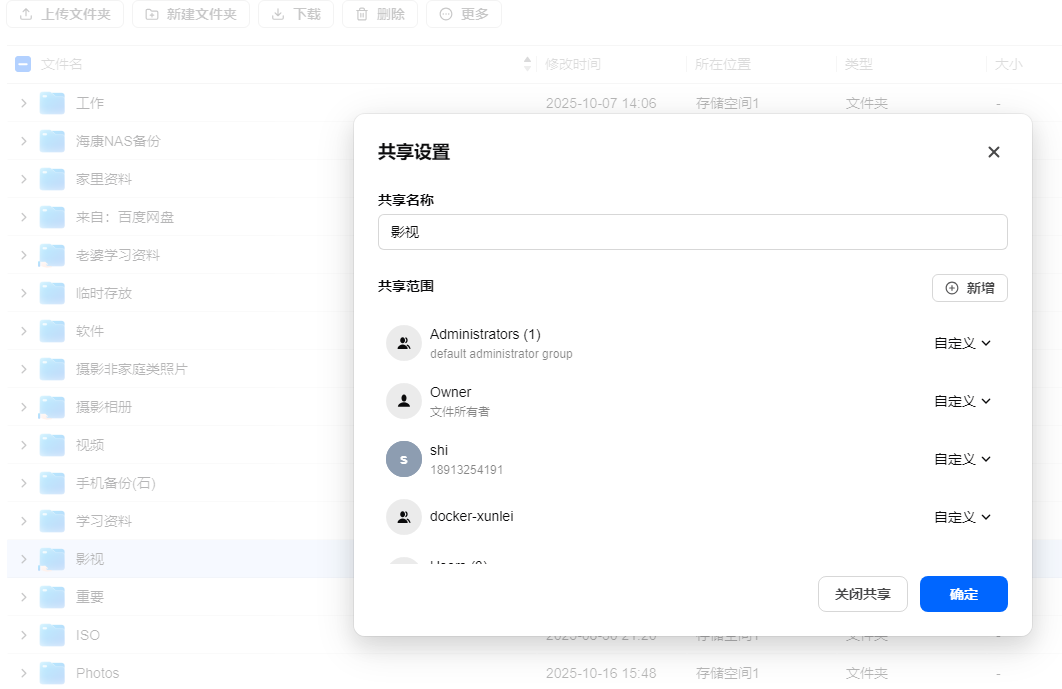The height and width of the screenshot is (689, 1062).
Task: Click the 影视 folder icon in list
Action: coord(52,559)
